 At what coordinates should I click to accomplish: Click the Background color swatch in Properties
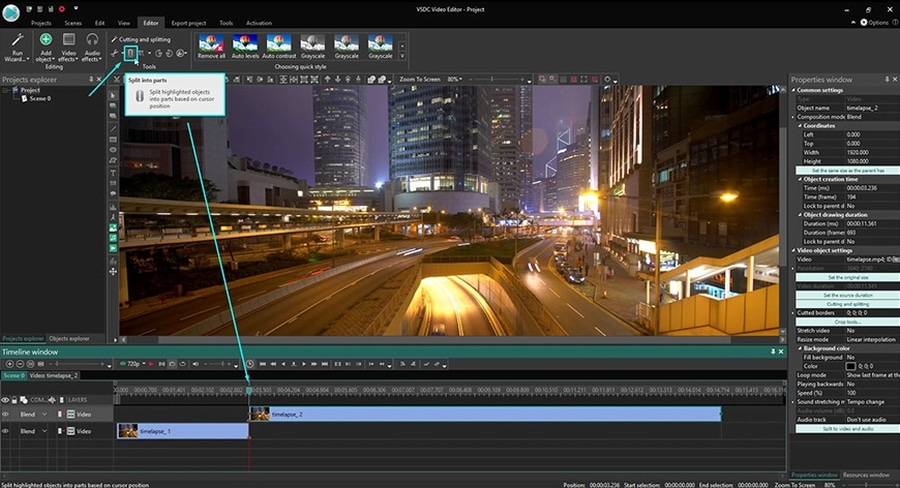850,366
